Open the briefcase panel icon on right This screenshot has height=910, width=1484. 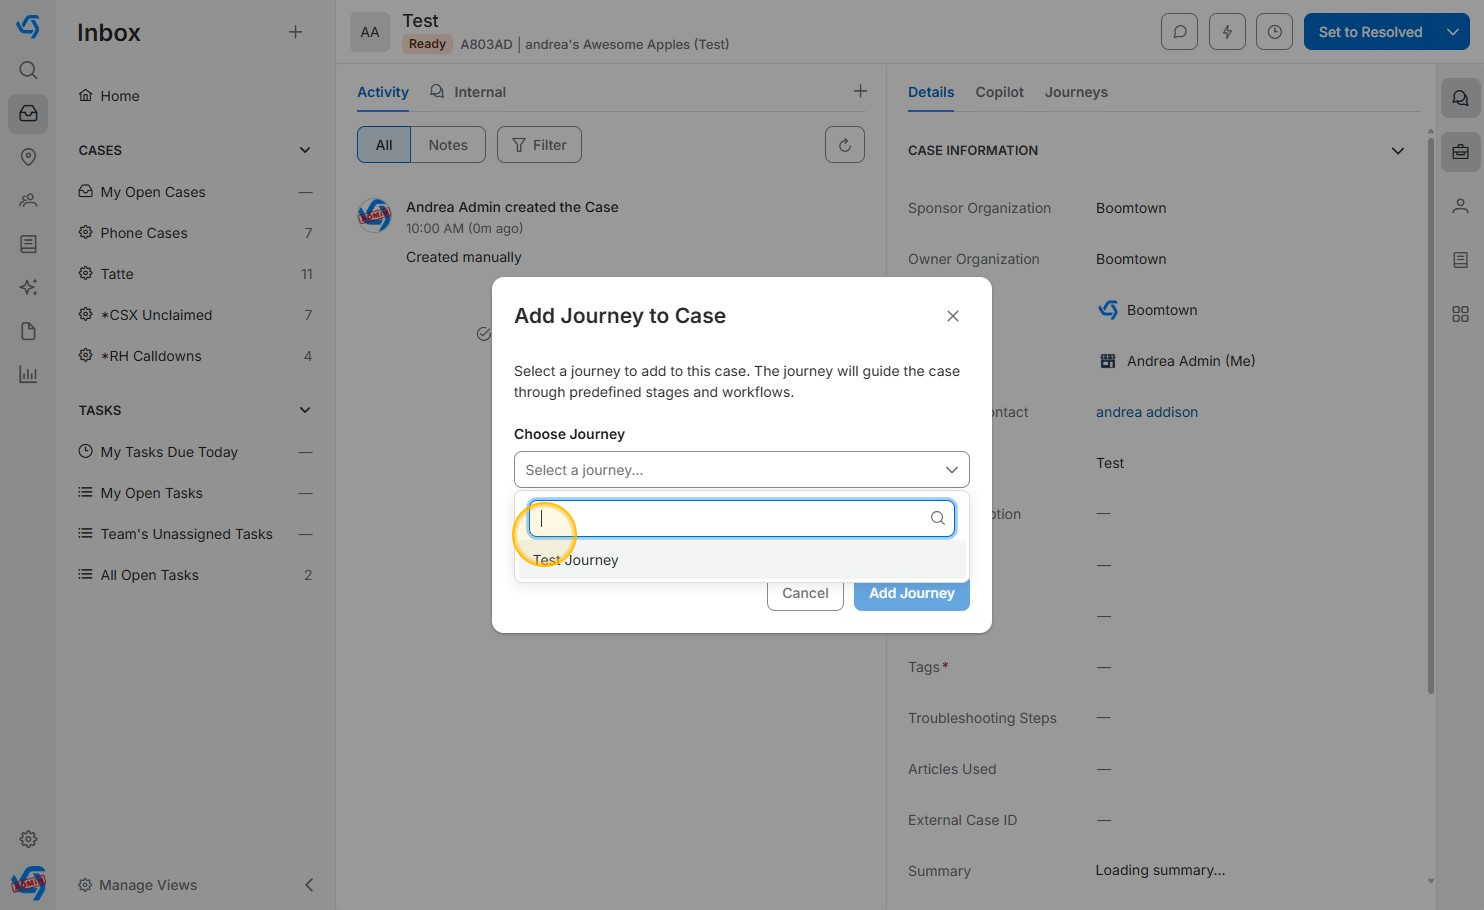(1460, 153)
